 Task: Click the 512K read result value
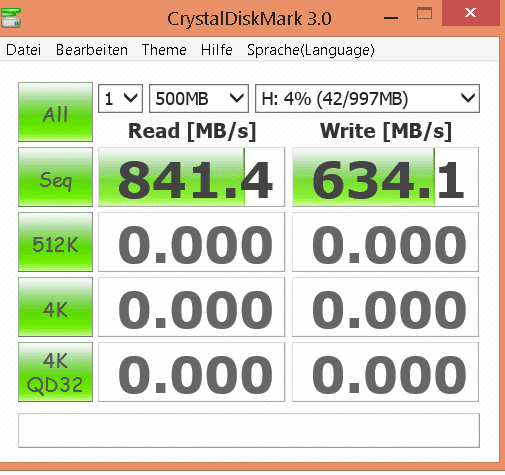point(191,242)
